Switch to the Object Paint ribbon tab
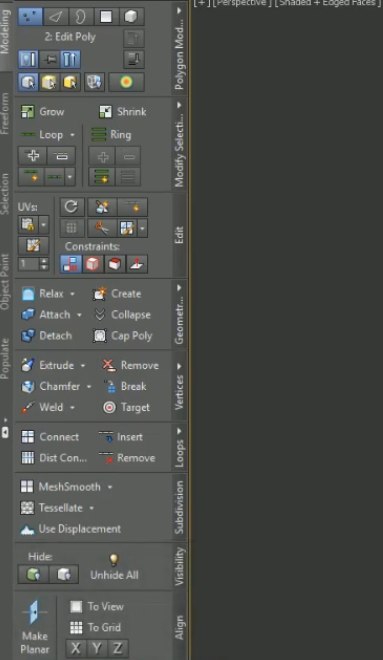This screenshot has height=660, width=383. [x=5, y=281]
